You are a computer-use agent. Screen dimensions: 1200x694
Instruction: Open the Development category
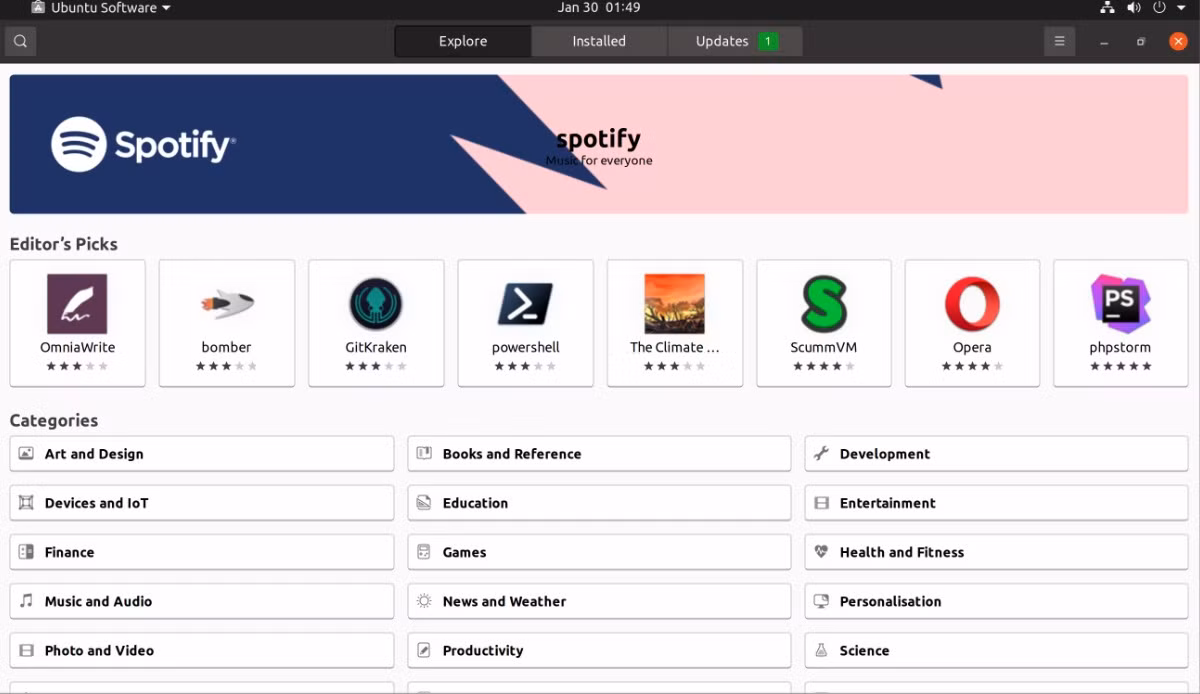(x=997, y=454)
